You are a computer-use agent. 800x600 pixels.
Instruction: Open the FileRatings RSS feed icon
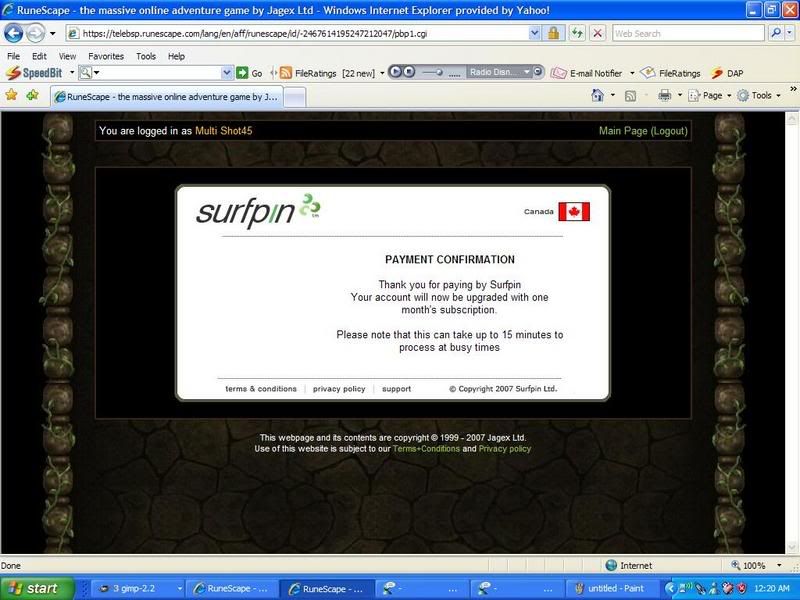[286, 73]
